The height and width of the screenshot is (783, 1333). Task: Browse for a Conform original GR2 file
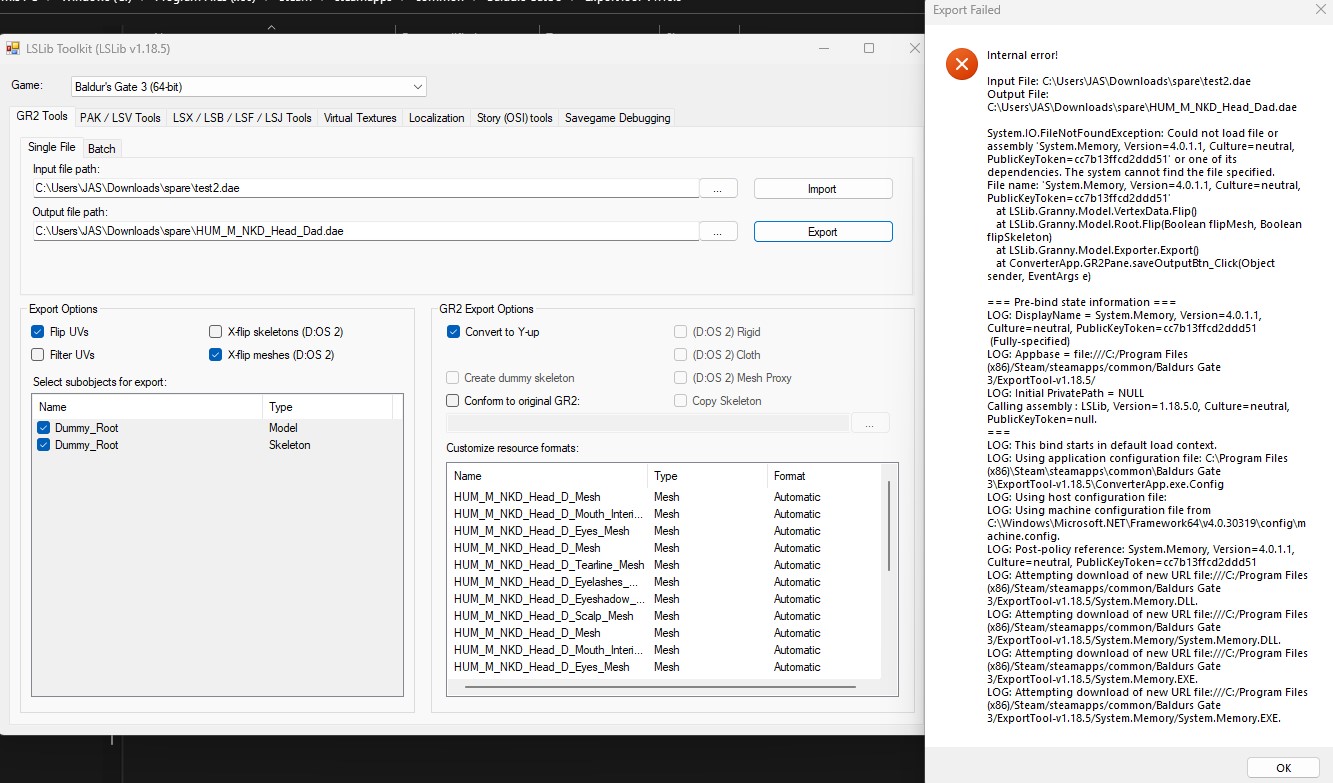coord(869,423)
